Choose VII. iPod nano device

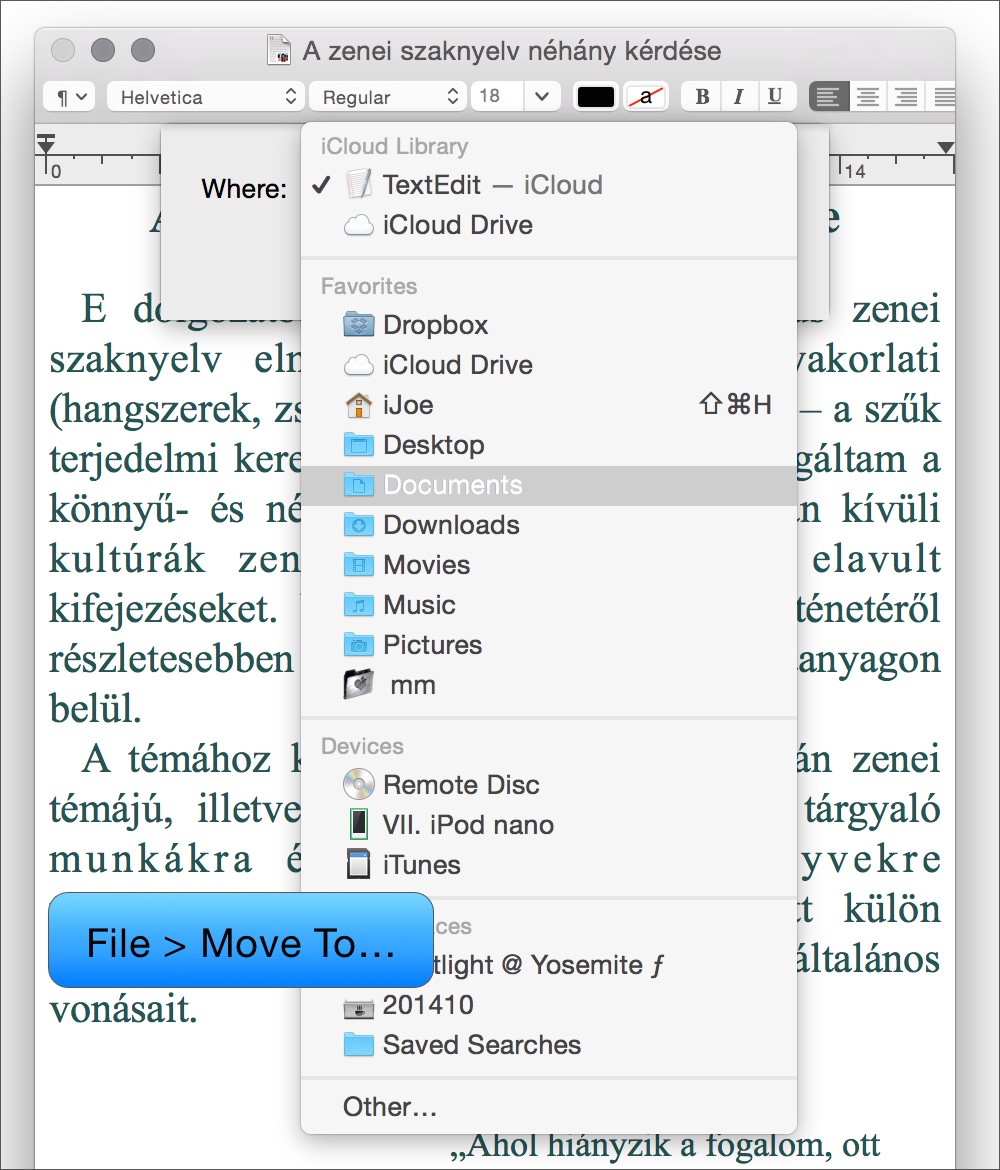pos(549,825)
